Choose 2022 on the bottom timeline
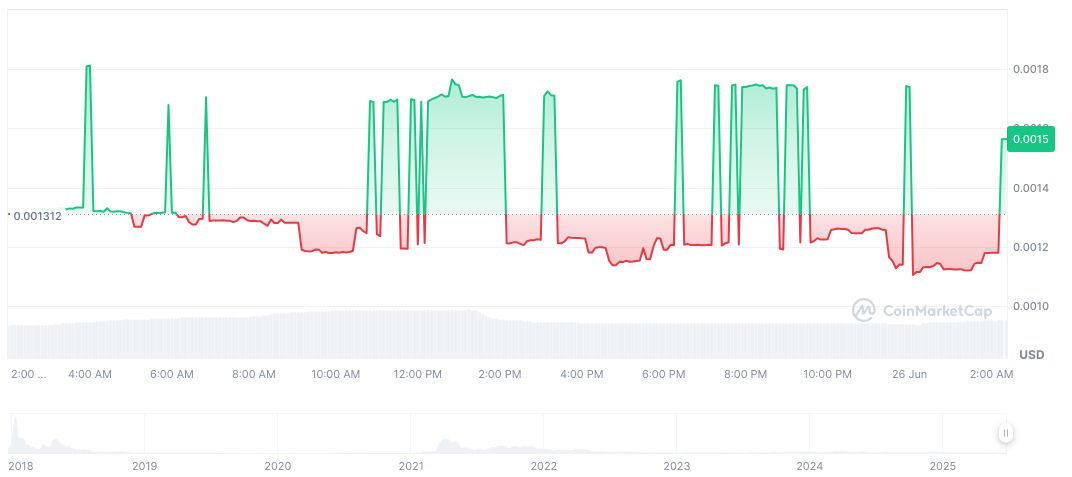 pos(544,466)
